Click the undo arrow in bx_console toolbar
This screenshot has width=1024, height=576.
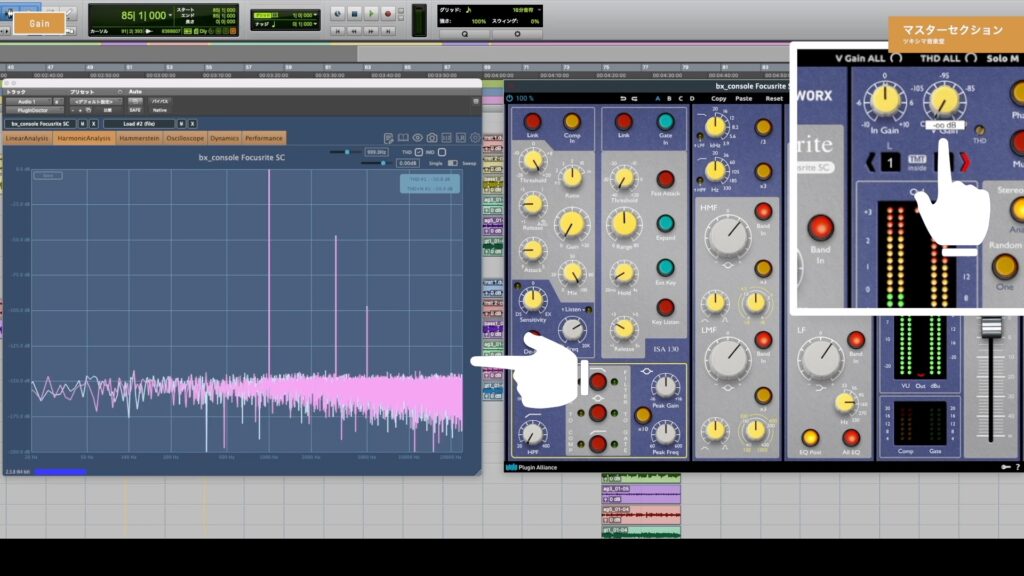622,99
